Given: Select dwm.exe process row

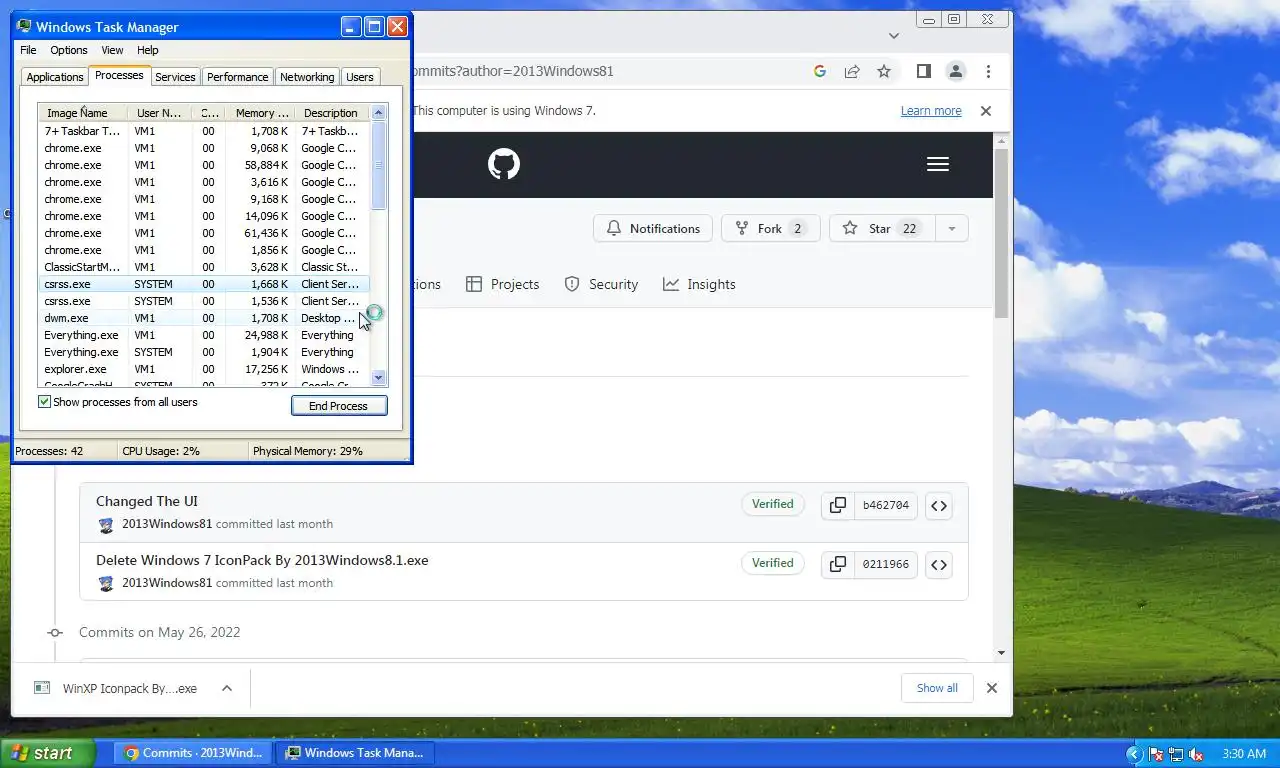Looking at the screenshot, I should (x=204, y=318).
